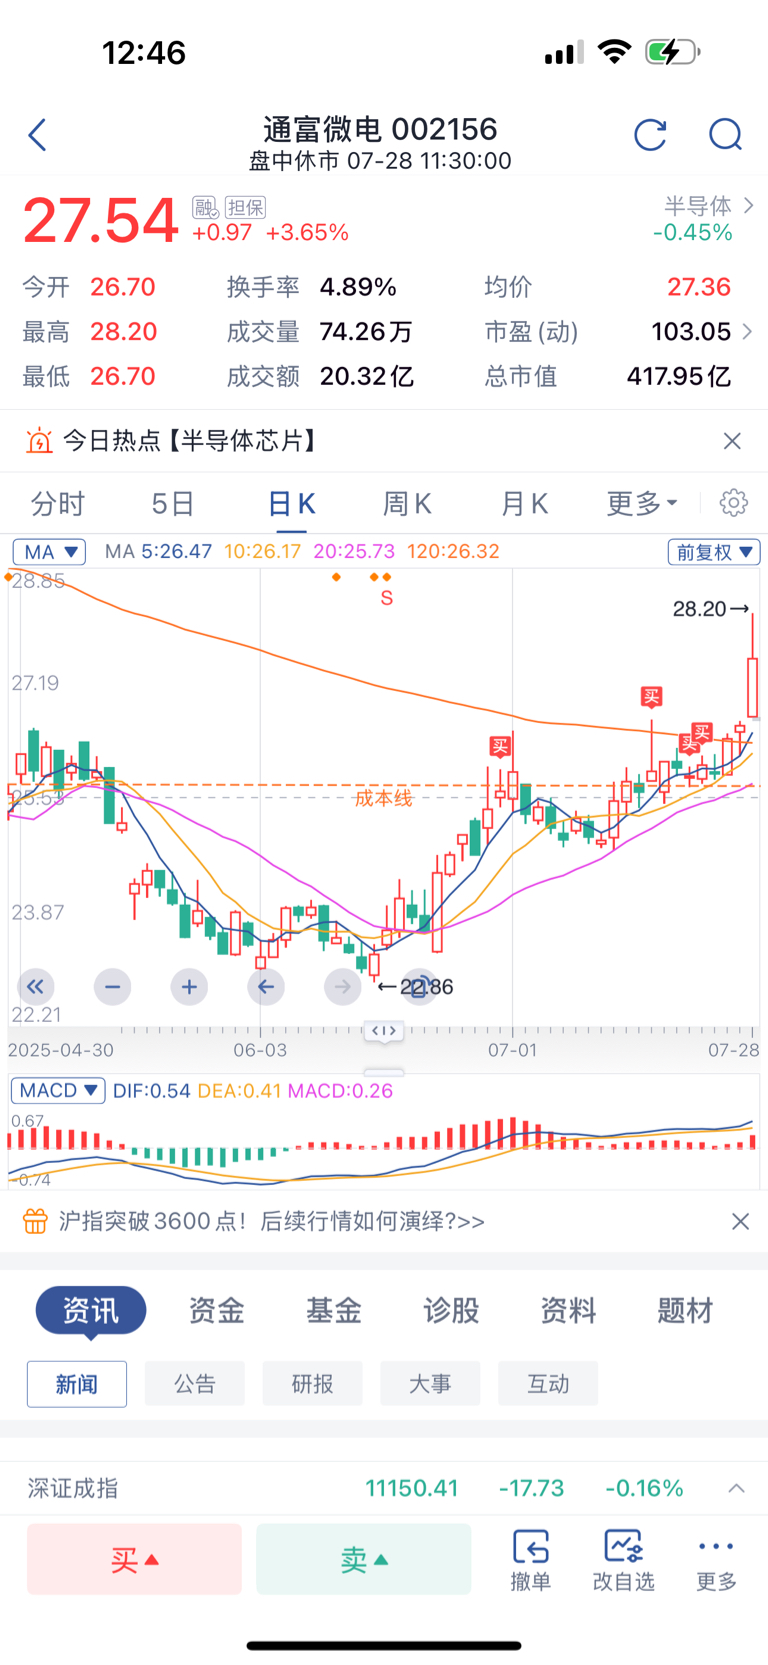Image resolution: width=768 pixels, height=1665 pixels.
Task: Zoom out chart with minus button
Action: [112, 987]
